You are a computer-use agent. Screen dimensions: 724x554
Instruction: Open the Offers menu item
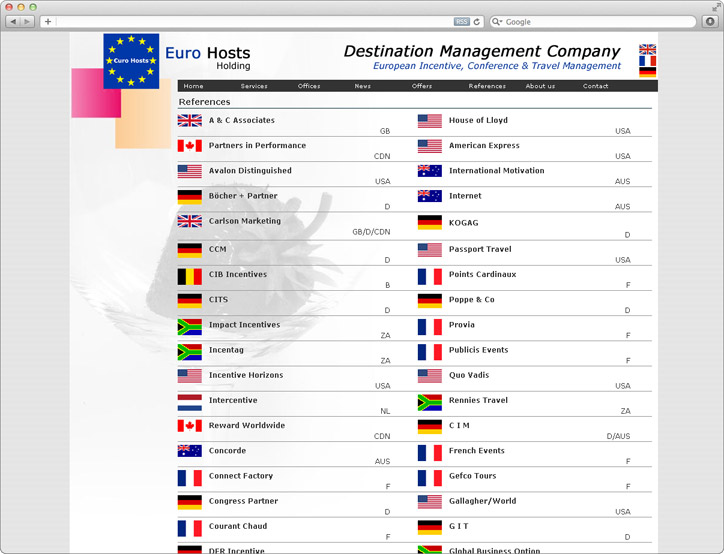422,86
